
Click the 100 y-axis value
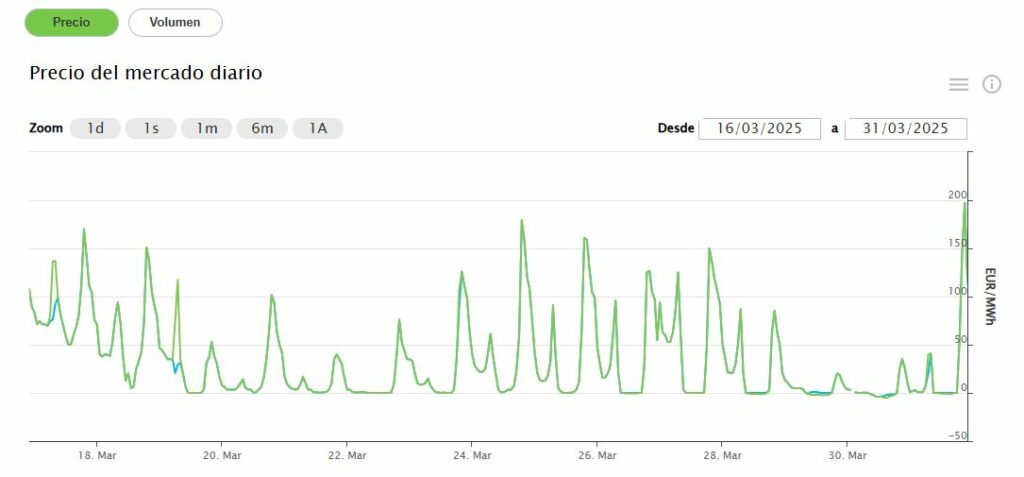pos(957,291)
